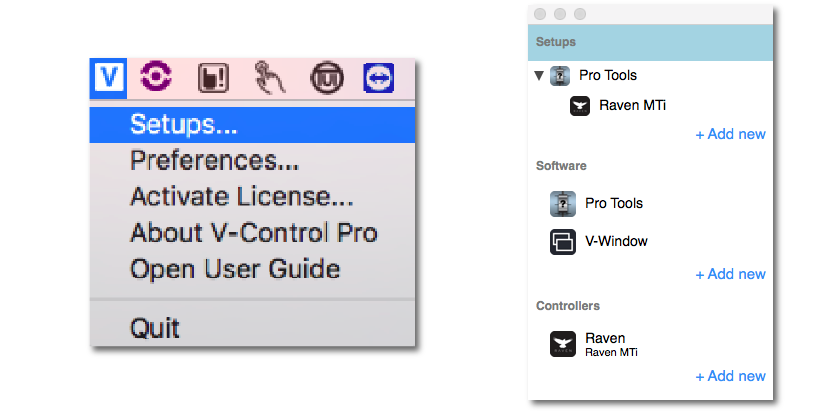Select the Raven controller icon under Controllers
The width and height of the screenshot is (831, 411).
click(563, 345)
